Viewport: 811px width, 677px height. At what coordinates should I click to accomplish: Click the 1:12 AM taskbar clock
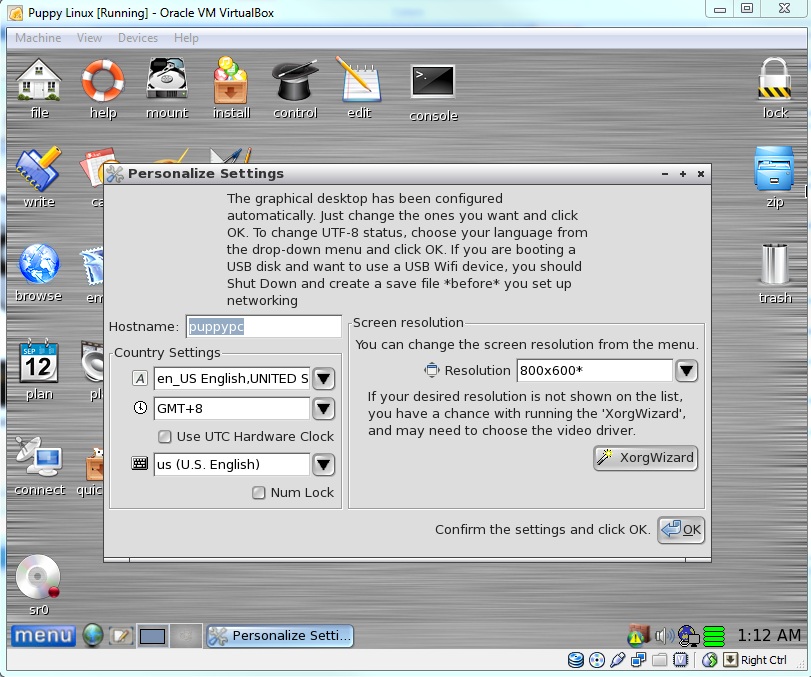point(769,635)
